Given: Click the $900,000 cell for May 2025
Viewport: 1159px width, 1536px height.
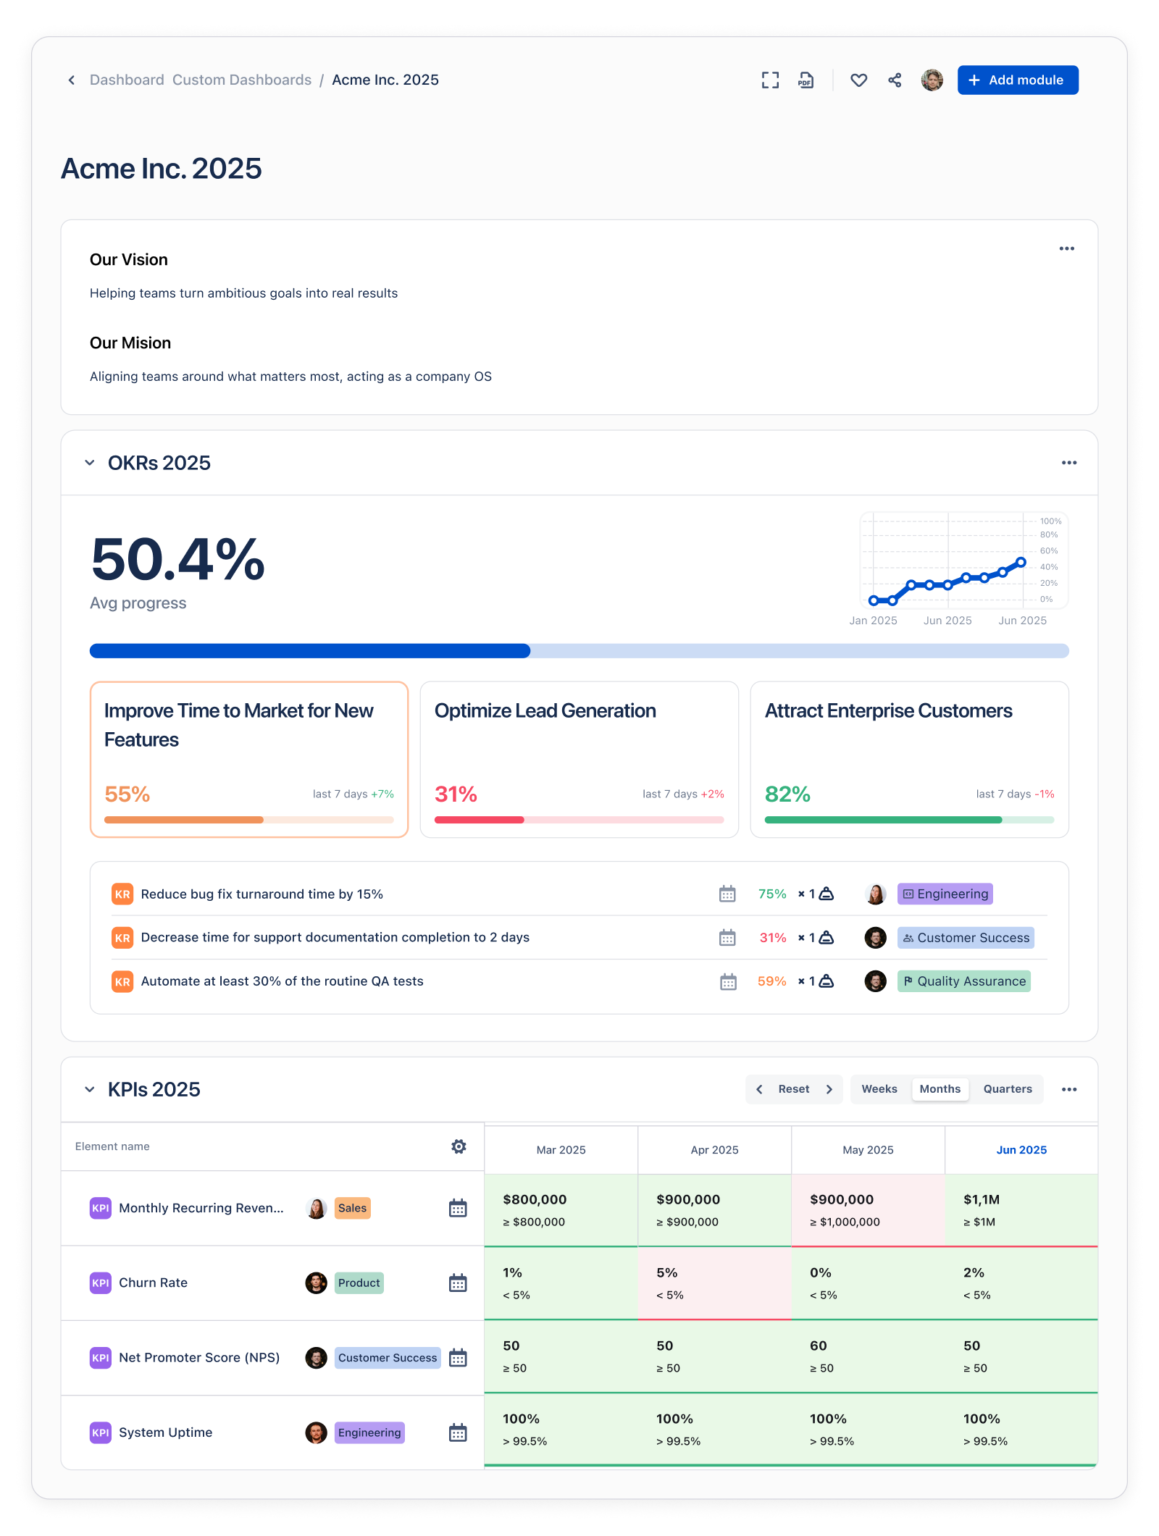Looking at the screenshot, I should click(868, 1210).
